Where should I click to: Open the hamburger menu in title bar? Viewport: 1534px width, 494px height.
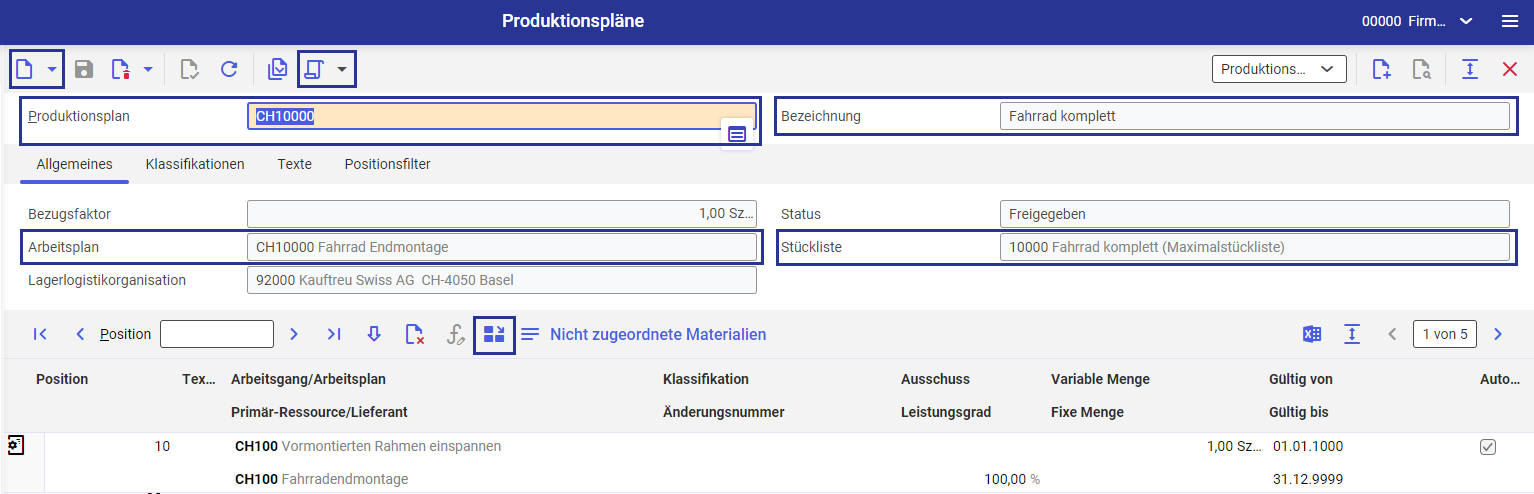[x=1509, y=21]
